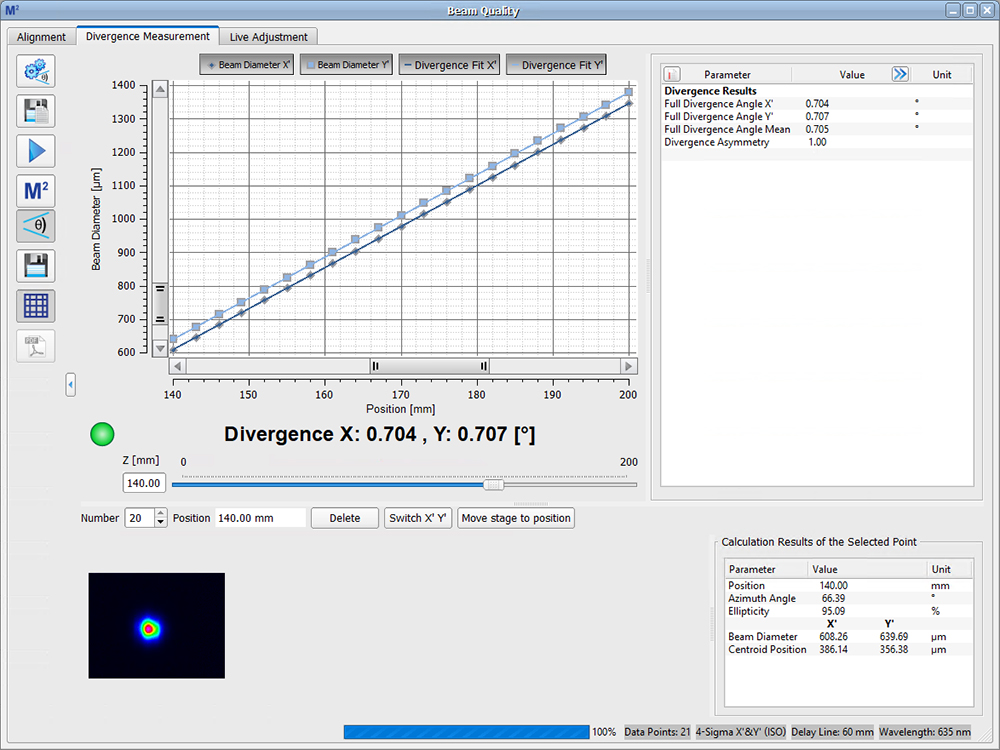Toggle the Divergence Fit X' series
This screenshot has height=750, width=1000.
click(x=450, y=64)
